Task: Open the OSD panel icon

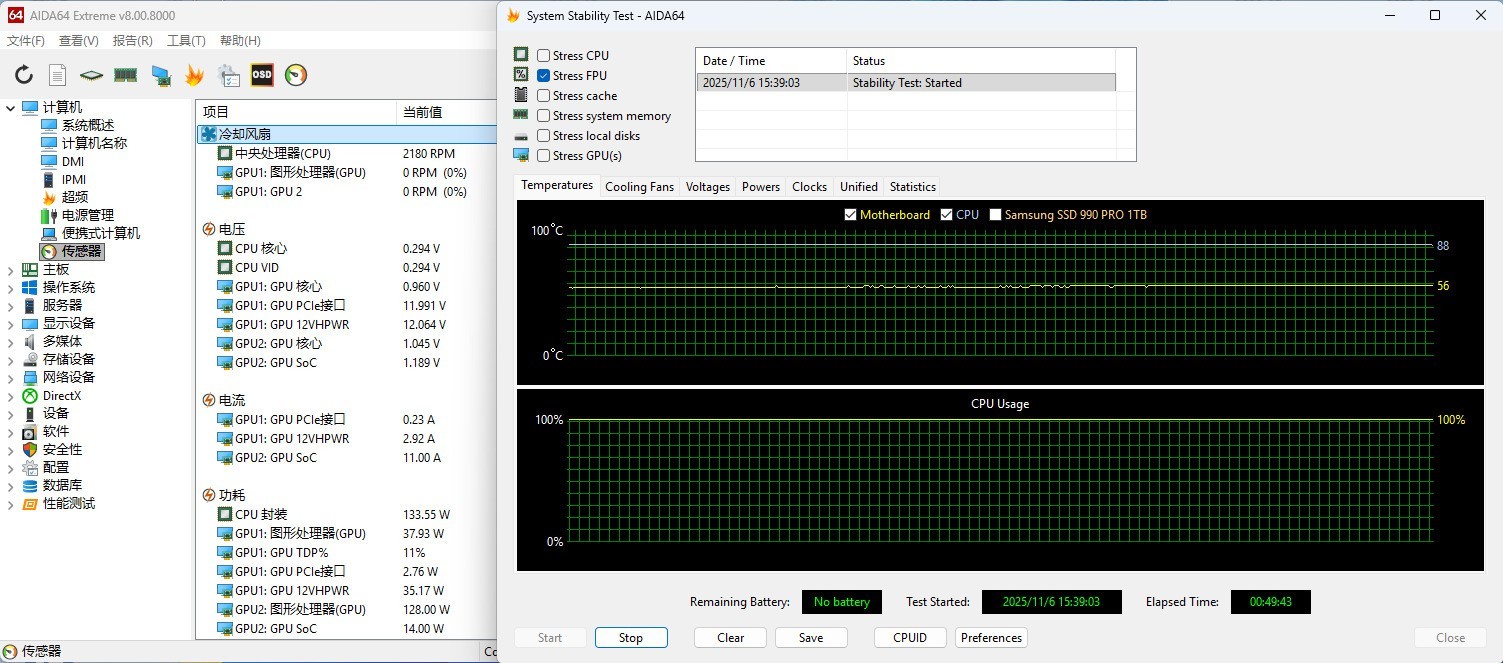Action: (261, 75)
